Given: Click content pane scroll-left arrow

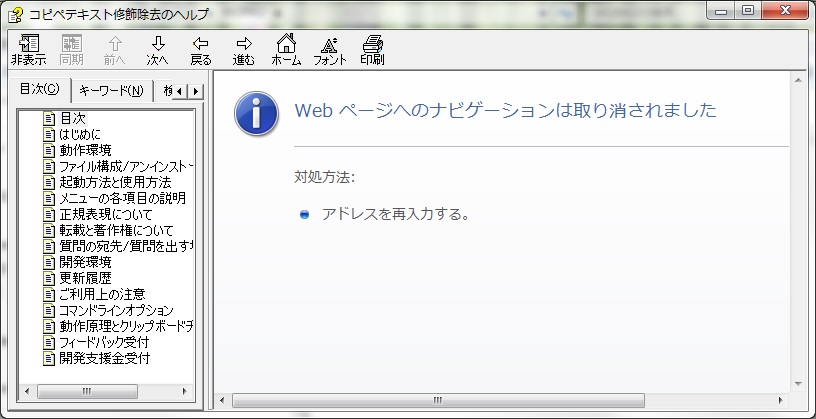Looking at the screenshot, I should (x=223, y=400).
